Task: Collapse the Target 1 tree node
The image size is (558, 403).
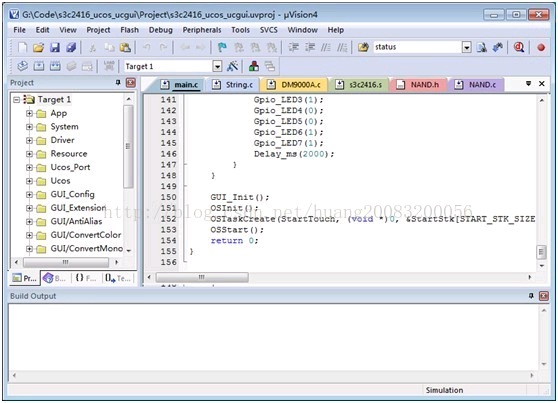Action: pyautogui.click(x=16, y=100)
